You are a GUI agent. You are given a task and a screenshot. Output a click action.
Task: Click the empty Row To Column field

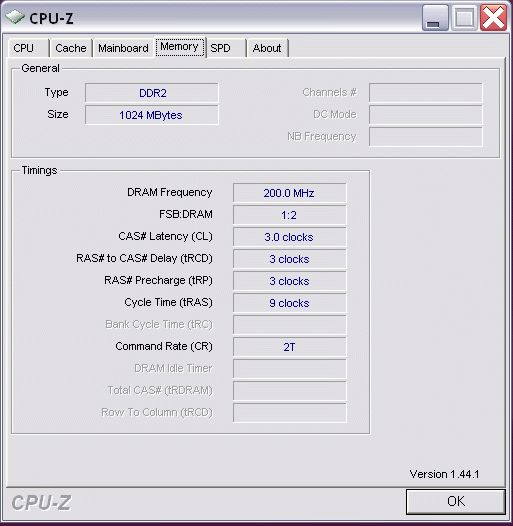pyautogui.click(x=290, y=413)
